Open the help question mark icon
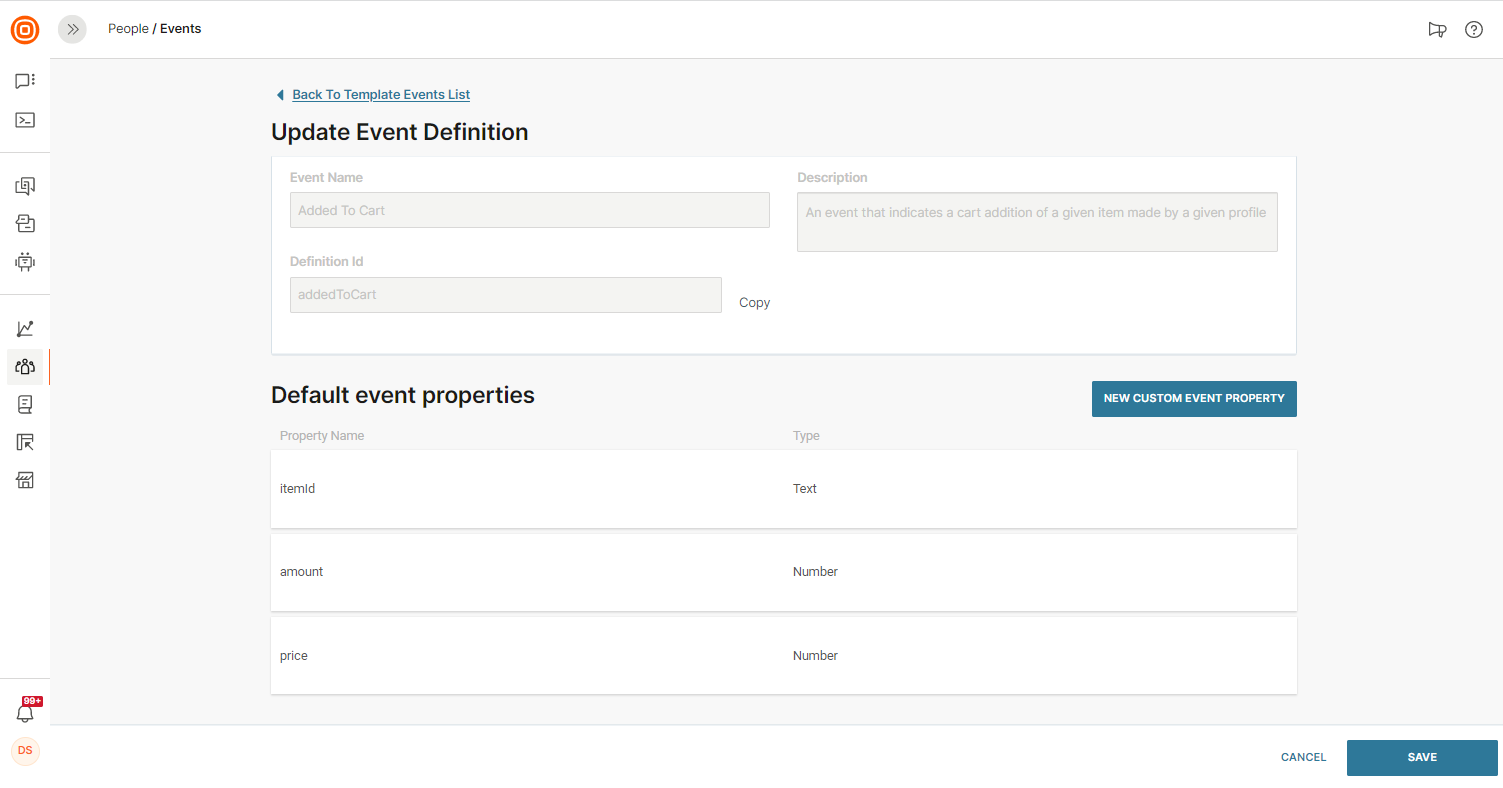 click(x=1473, y=30)
